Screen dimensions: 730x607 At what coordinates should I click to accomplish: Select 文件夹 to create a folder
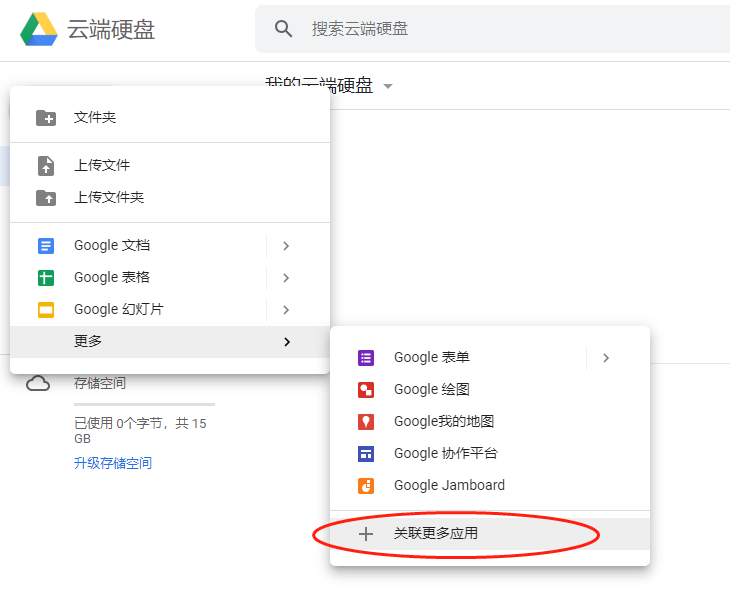click(x=170, y=118)
